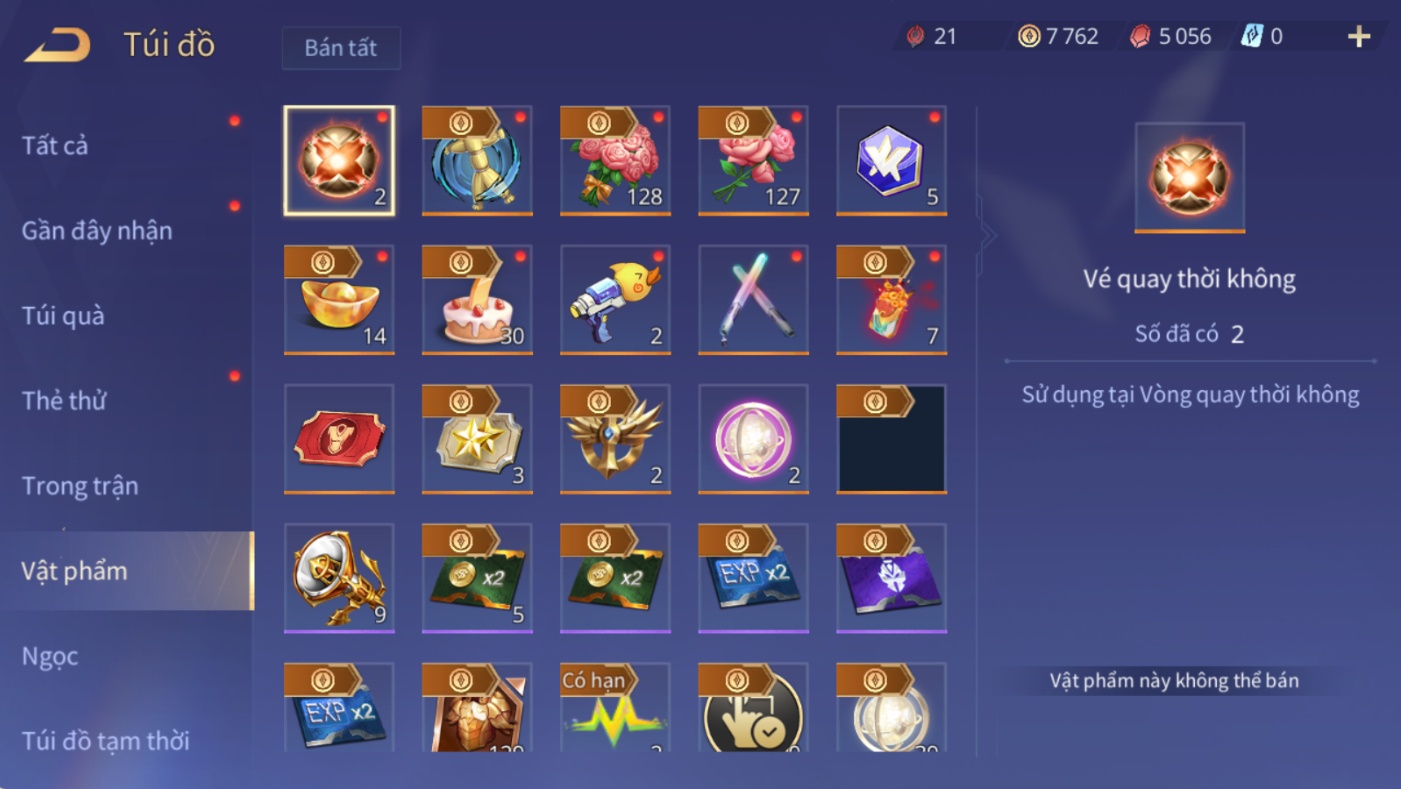Select the birthday cake item
The height and width of the screenshot is (789, 1401).
tap(477, 299)
